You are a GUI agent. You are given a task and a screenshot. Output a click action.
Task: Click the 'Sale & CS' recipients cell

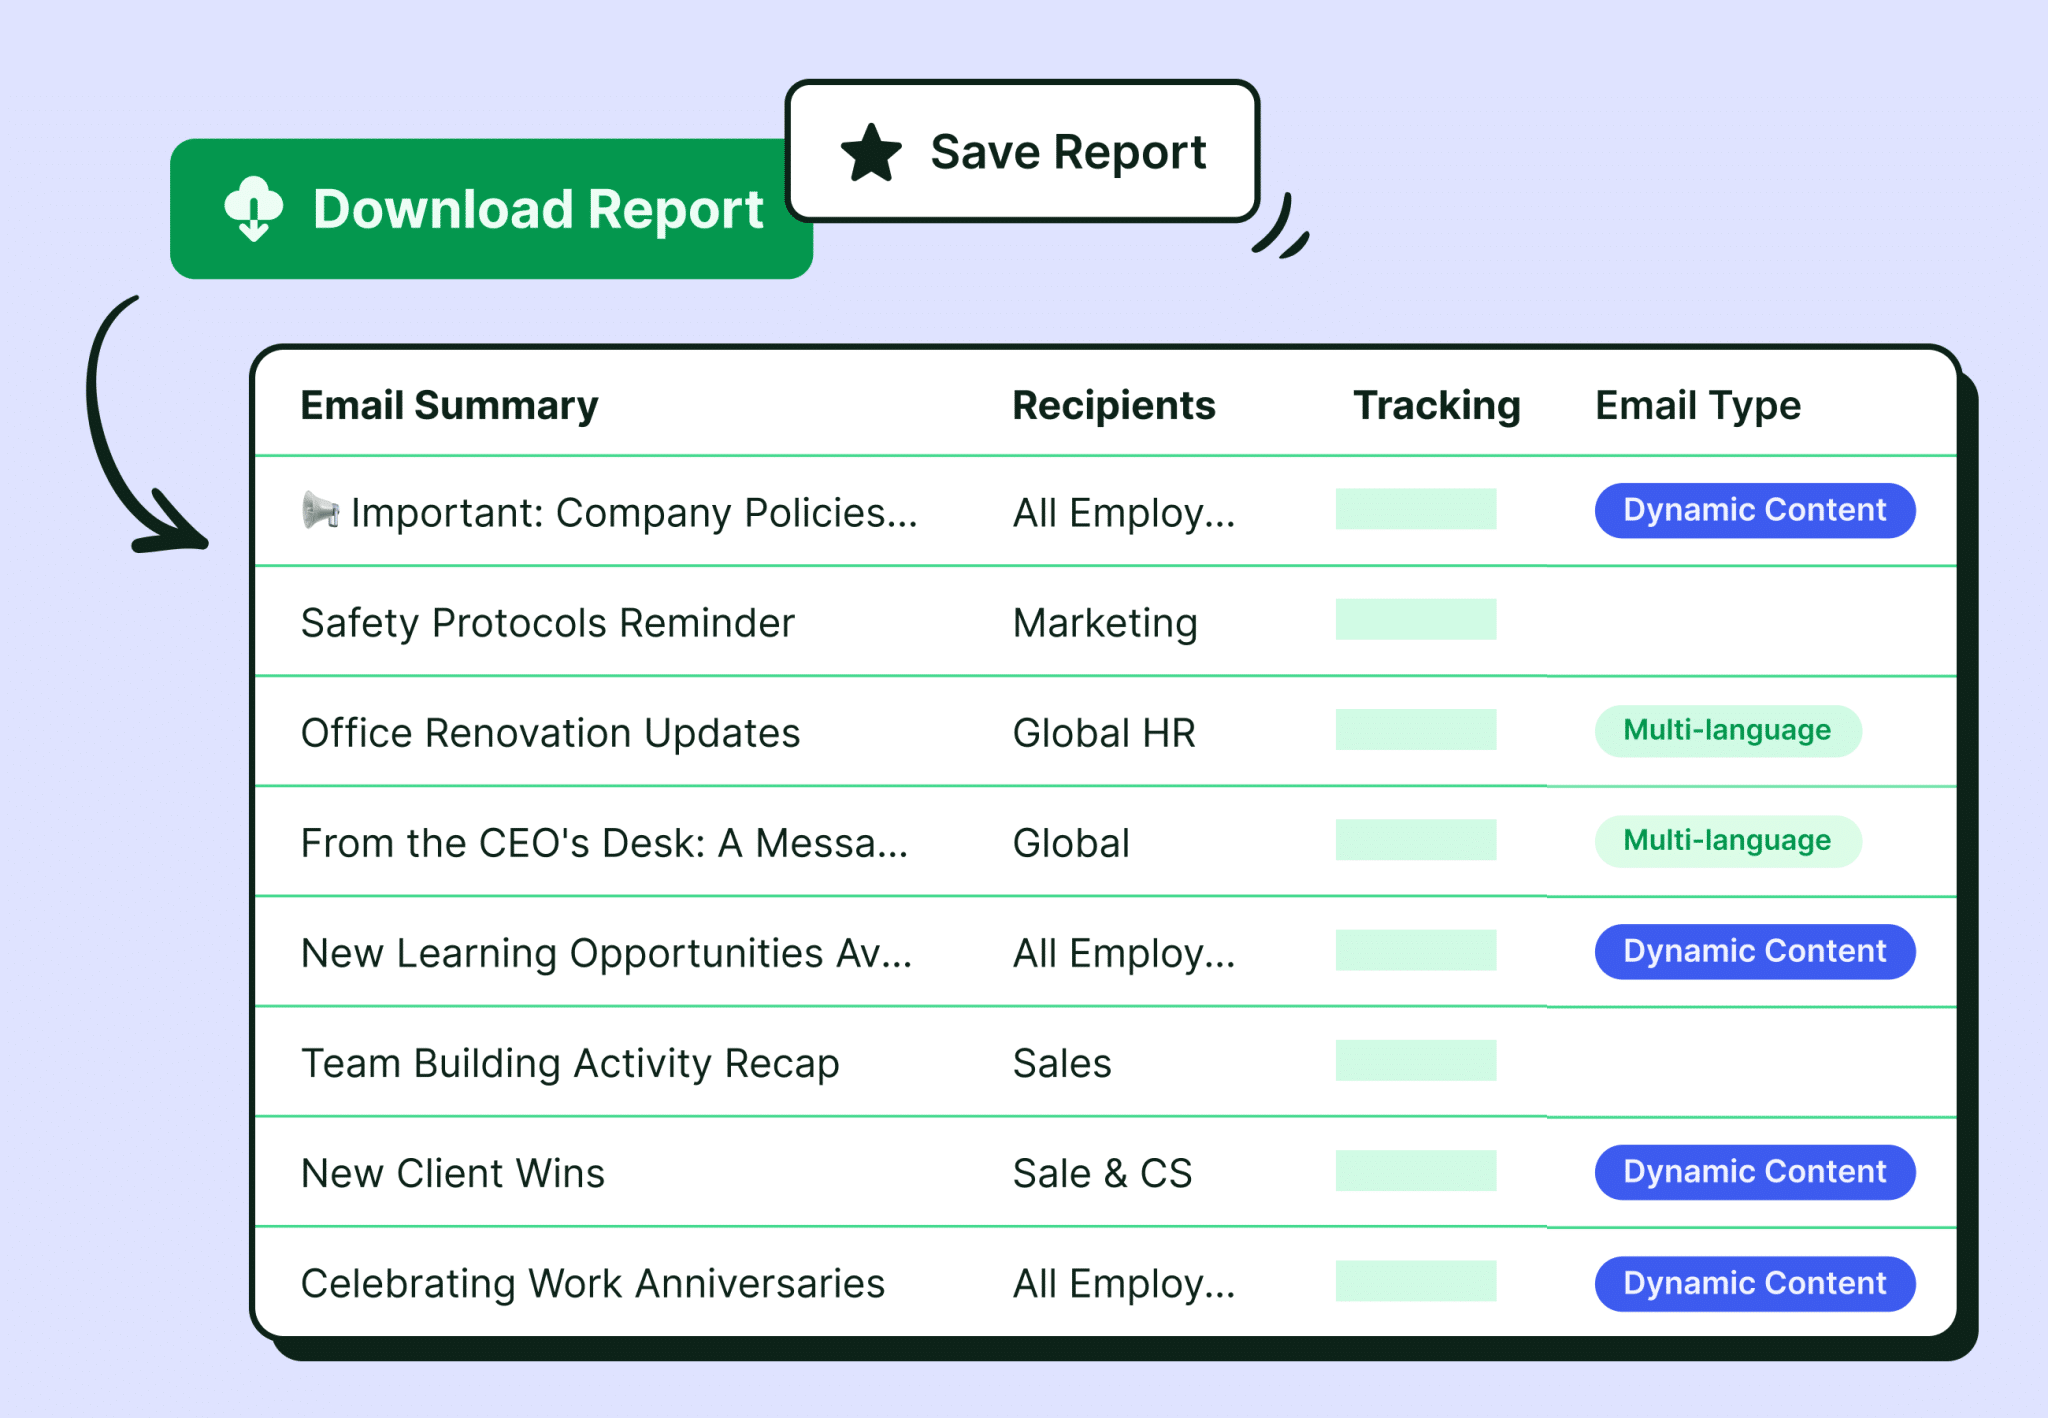coord(1102,1172)
